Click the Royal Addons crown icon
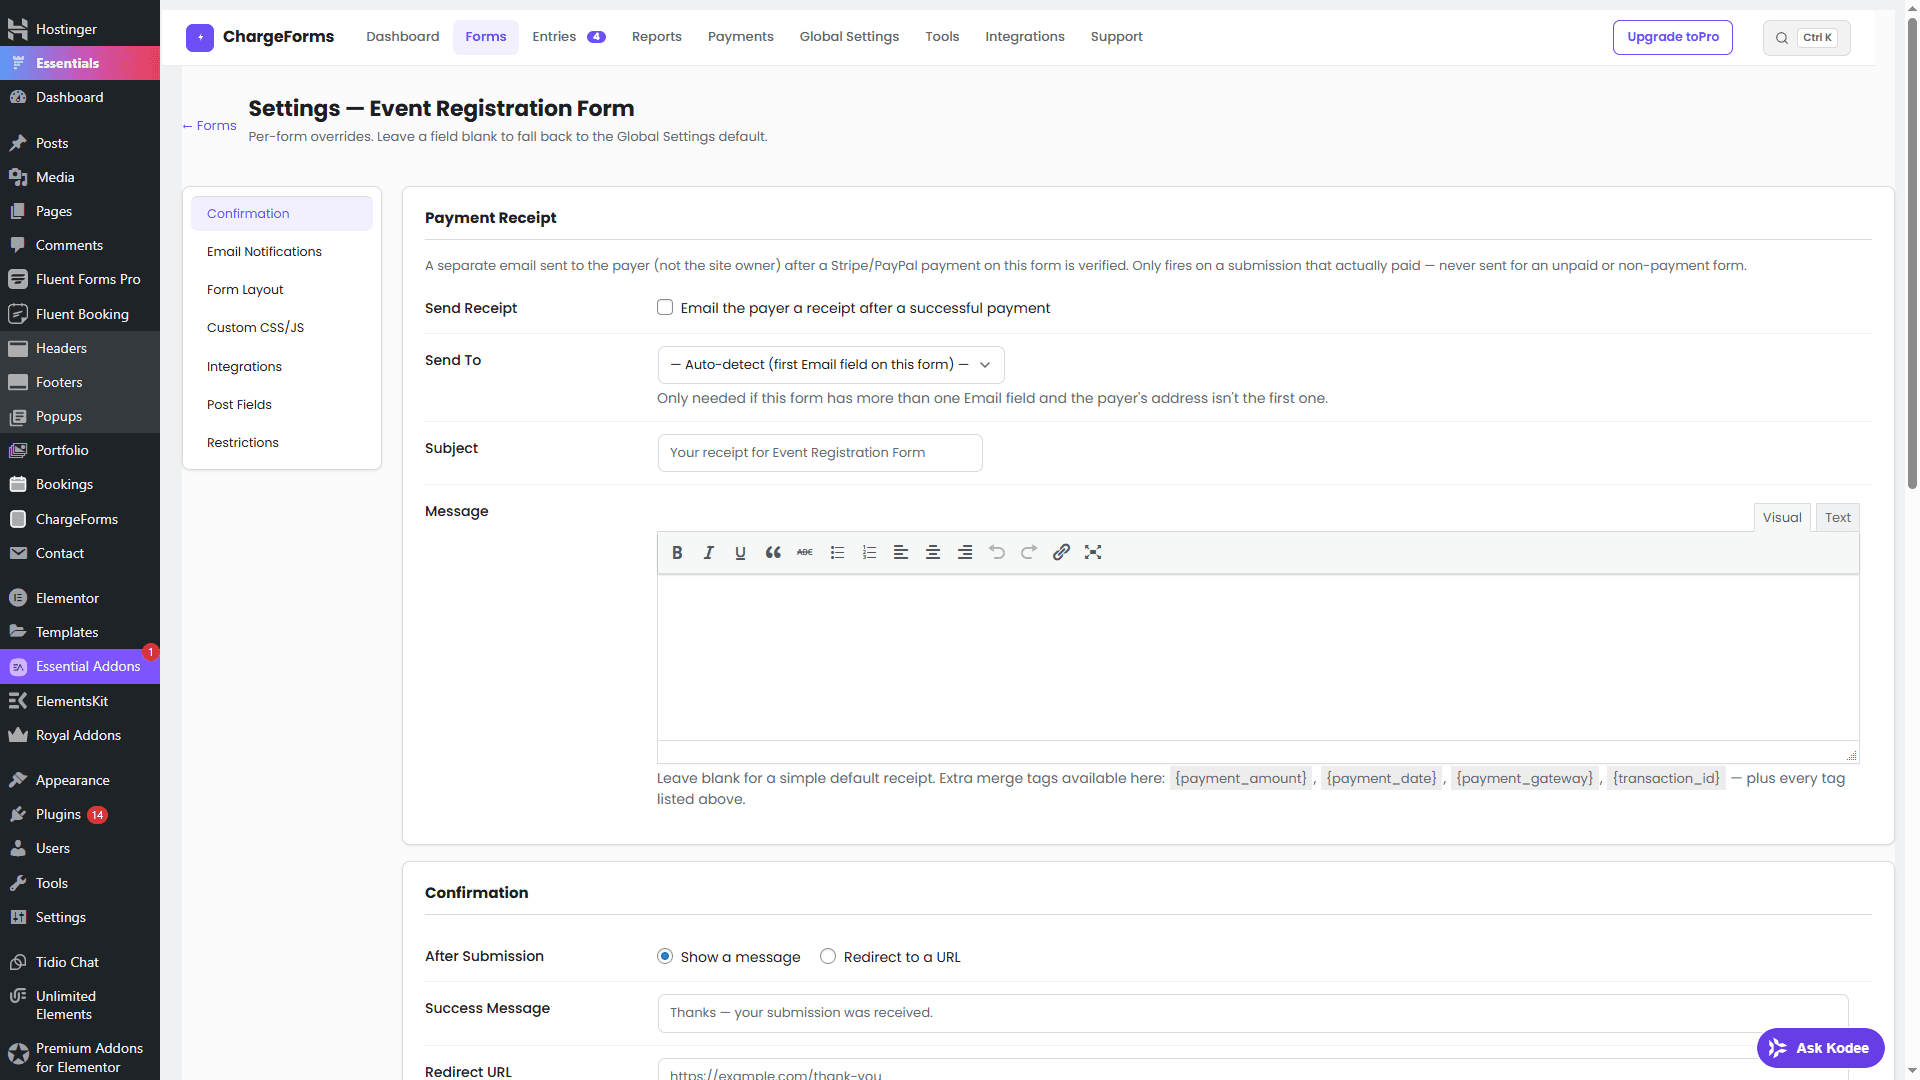This screenshot has width=1920, height=1080. coord(18,735)
